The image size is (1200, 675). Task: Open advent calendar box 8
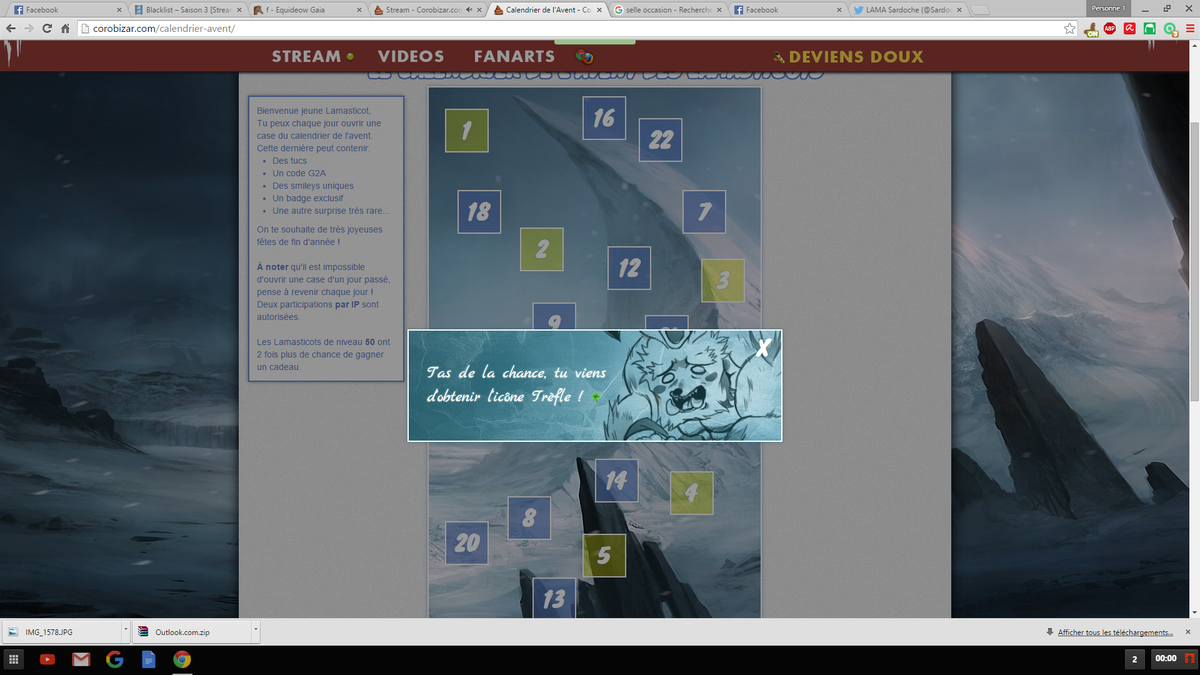point(529,518)
